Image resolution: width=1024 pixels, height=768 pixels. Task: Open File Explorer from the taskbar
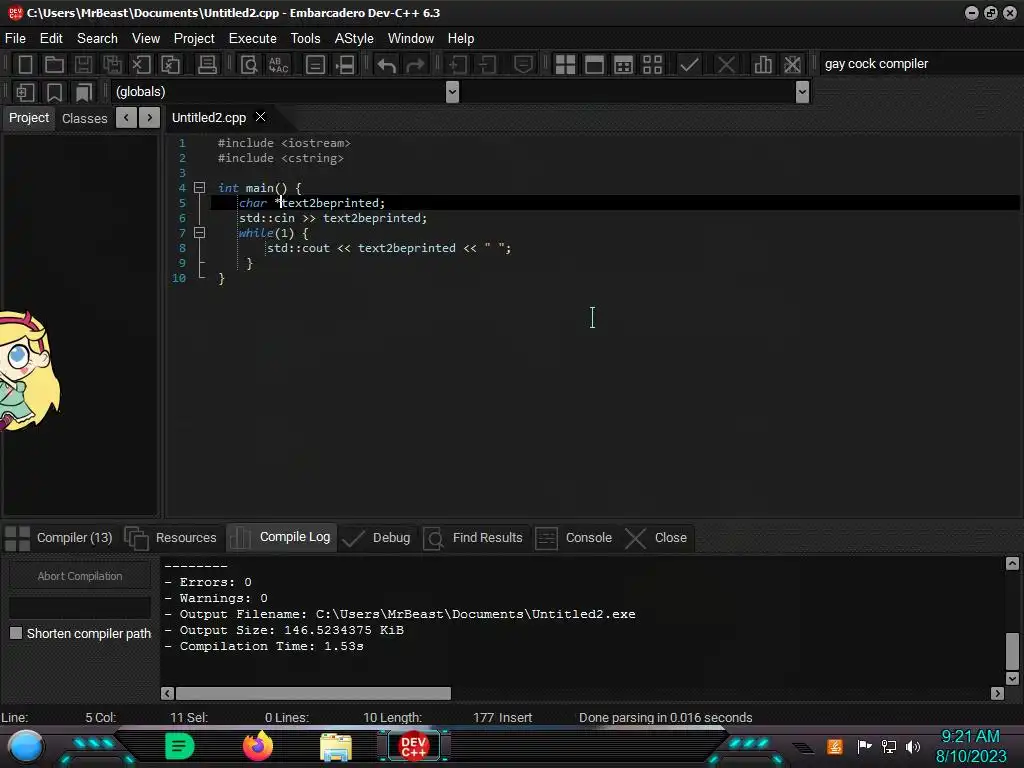coord(336,746)
